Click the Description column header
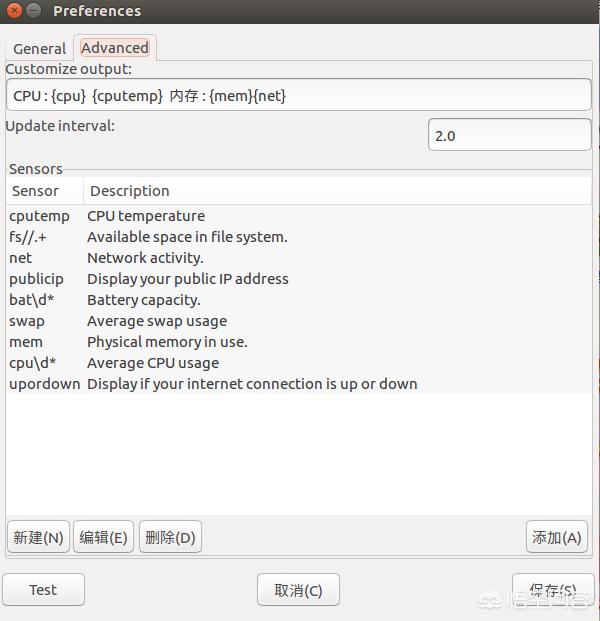The width and height of the screenshot is (600, 621). tap(130, 191)
